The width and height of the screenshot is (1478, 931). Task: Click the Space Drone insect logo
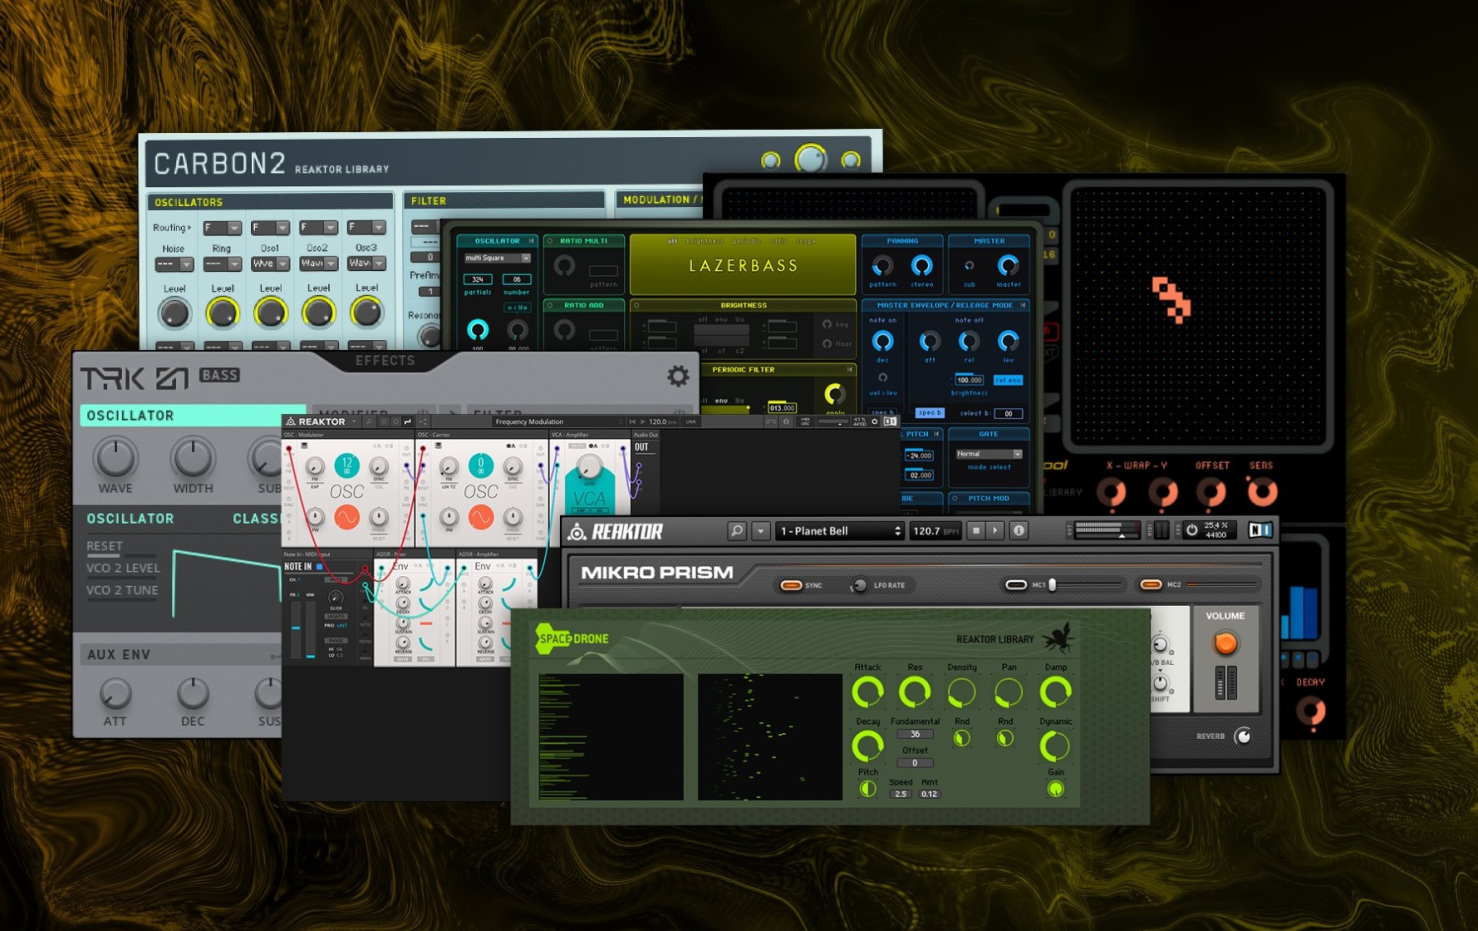1057,638
